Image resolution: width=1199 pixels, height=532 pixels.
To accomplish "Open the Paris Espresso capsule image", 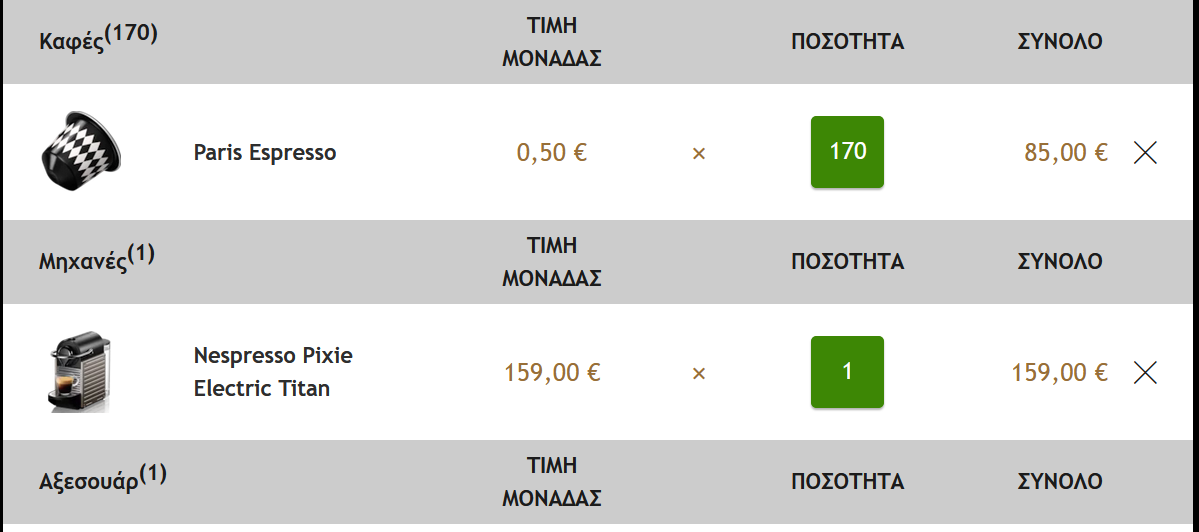I will tap(80, 151).
